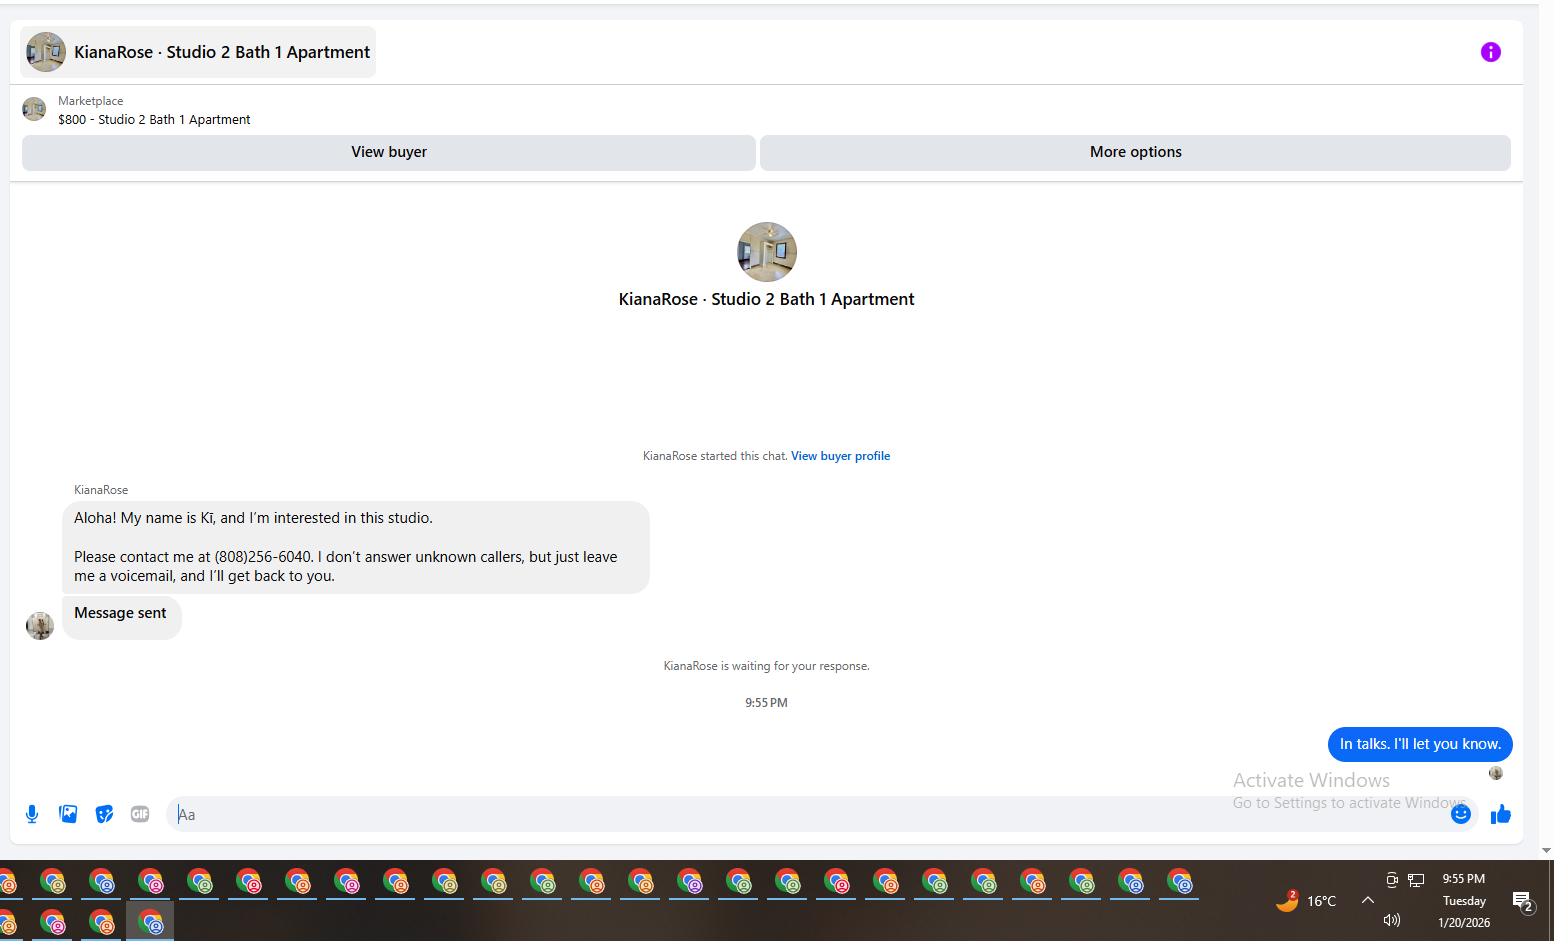Click 'KianaRose started this chat.' text
The width and height of the screenshot is (1554, 941).
[715, 456]
